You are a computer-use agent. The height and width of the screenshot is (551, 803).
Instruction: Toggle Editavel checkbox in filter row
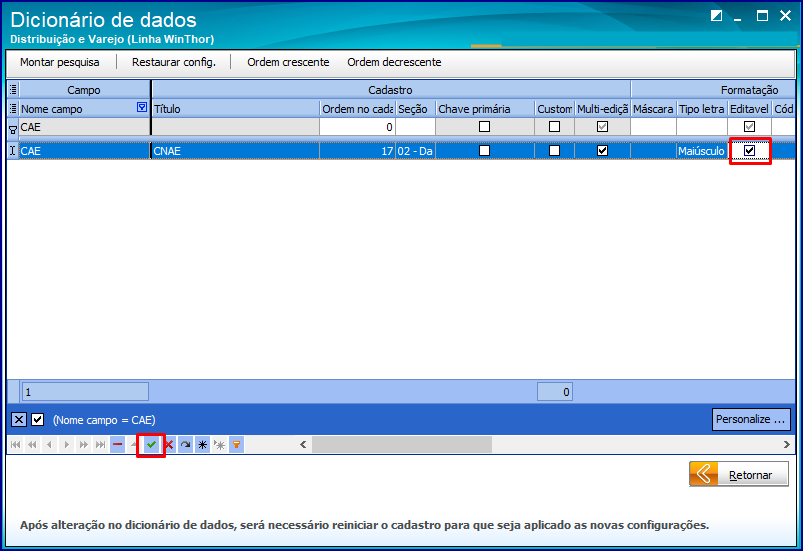(x=750, y=126)
